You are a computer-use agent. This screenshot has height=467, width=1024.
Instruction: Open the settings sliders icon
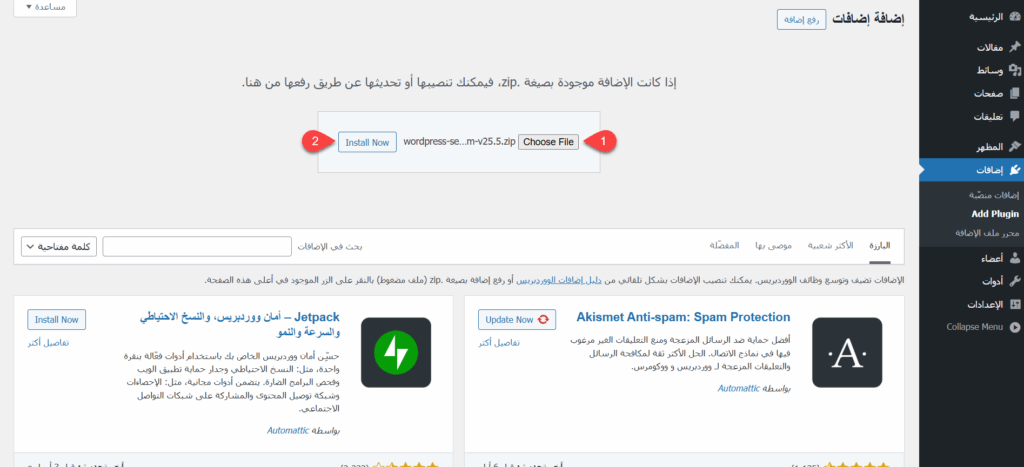pos(1014,304)
